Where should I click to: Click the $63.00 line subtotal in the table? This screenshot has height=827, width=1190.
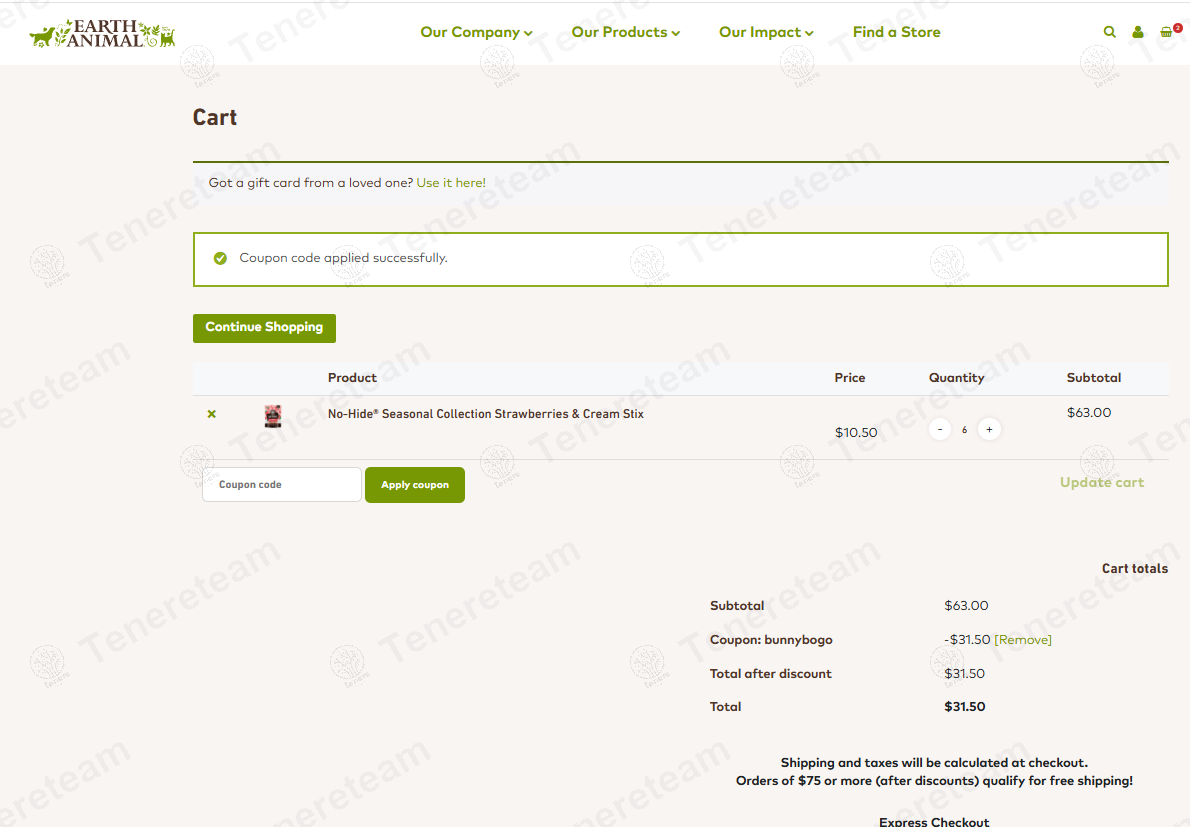click(1089, 413)
